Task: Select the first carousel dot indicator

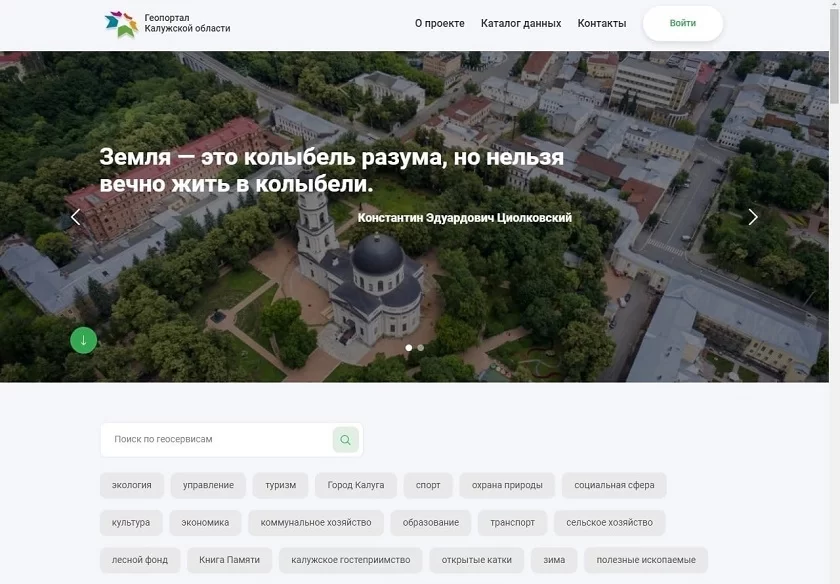Action: tap(408, 348)
